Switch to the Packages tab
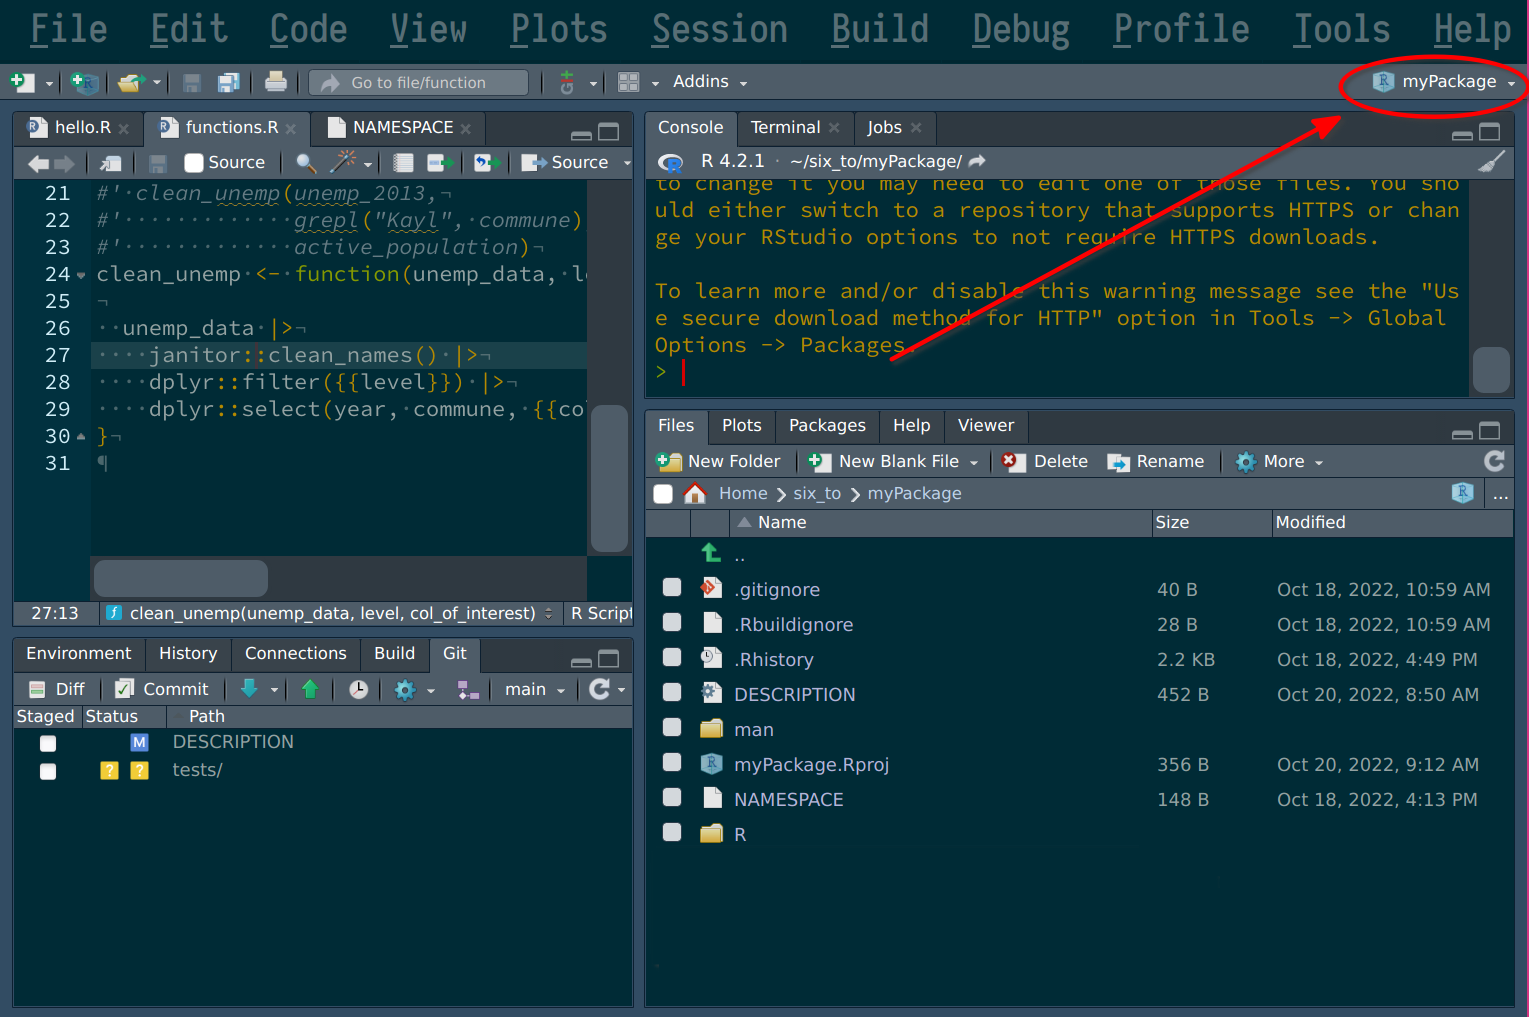 click(x=827, y=426)
